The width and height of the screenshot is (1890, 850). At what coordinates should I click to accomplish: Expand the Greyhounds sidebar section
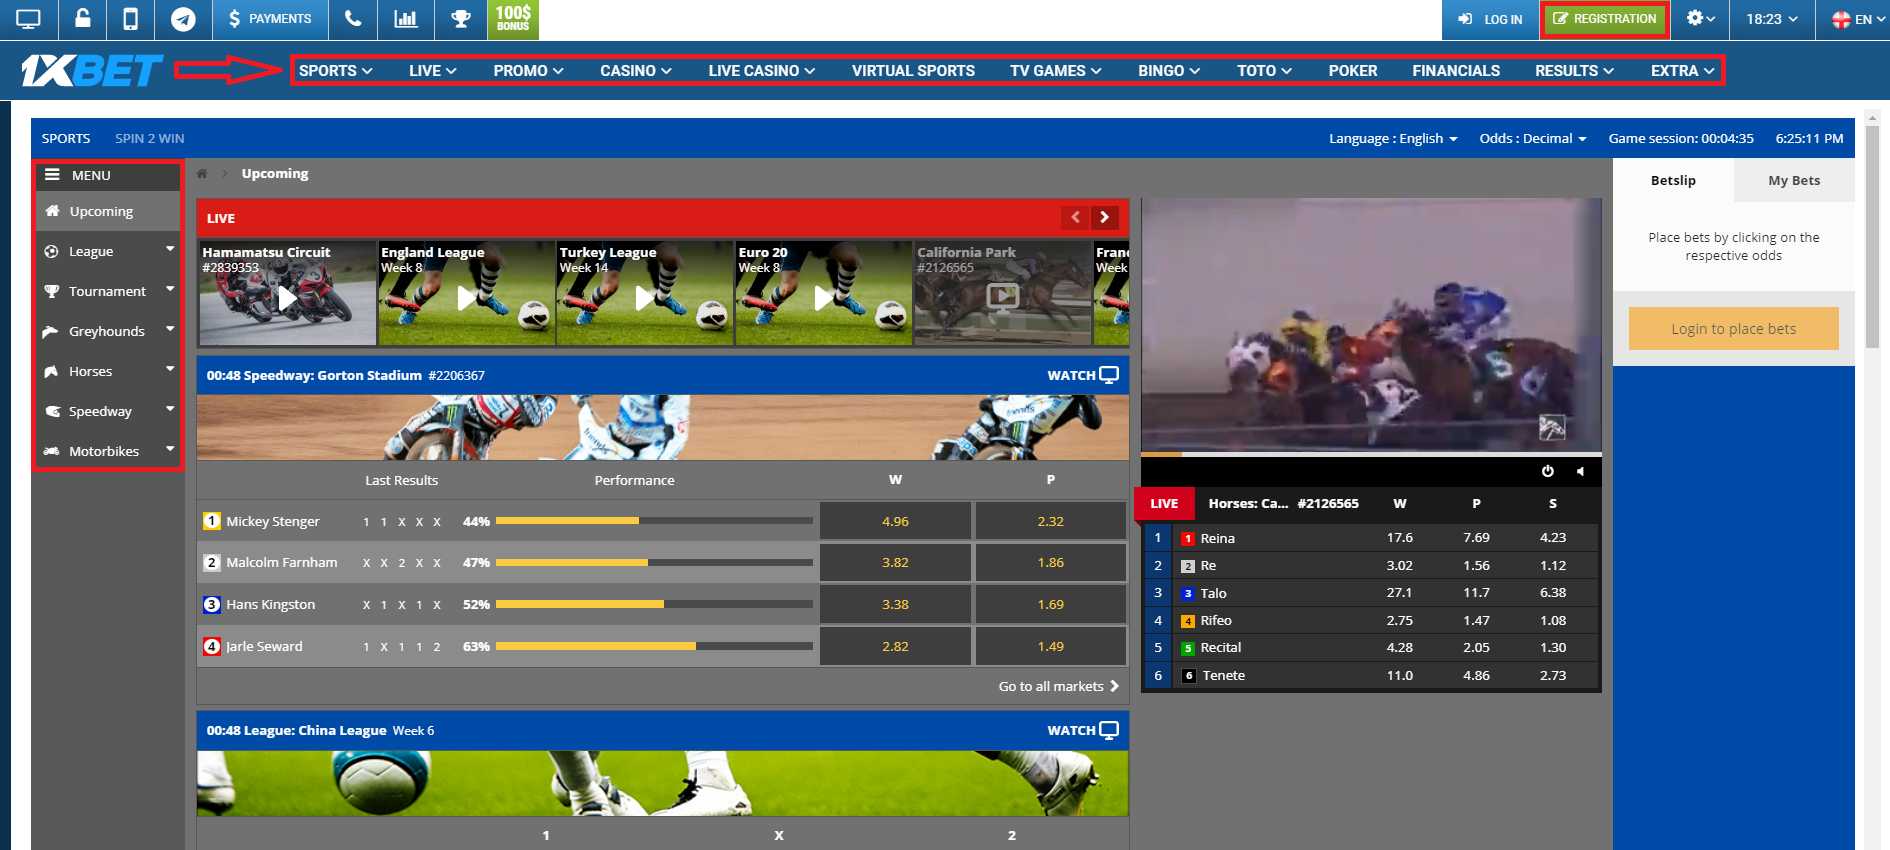170,329
